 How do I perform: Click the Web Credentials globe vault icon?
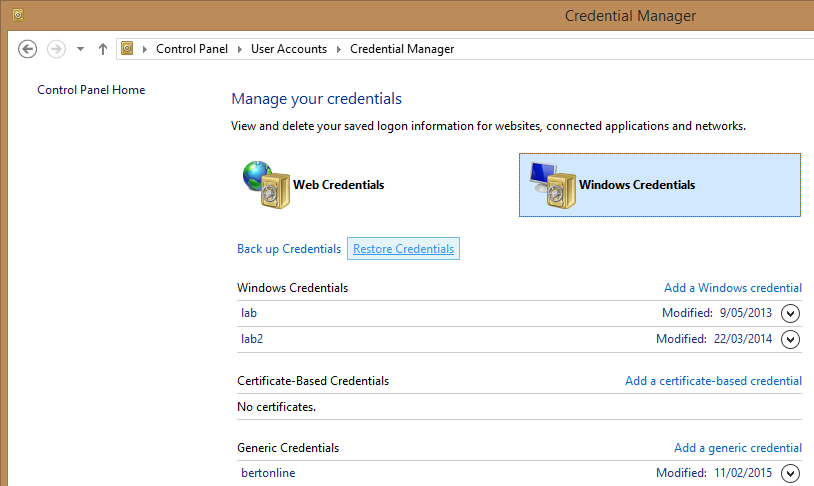point(264,184)
